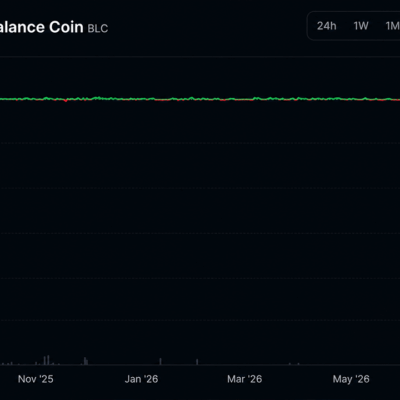Click the price line above Jan '26

pos(141,99)
